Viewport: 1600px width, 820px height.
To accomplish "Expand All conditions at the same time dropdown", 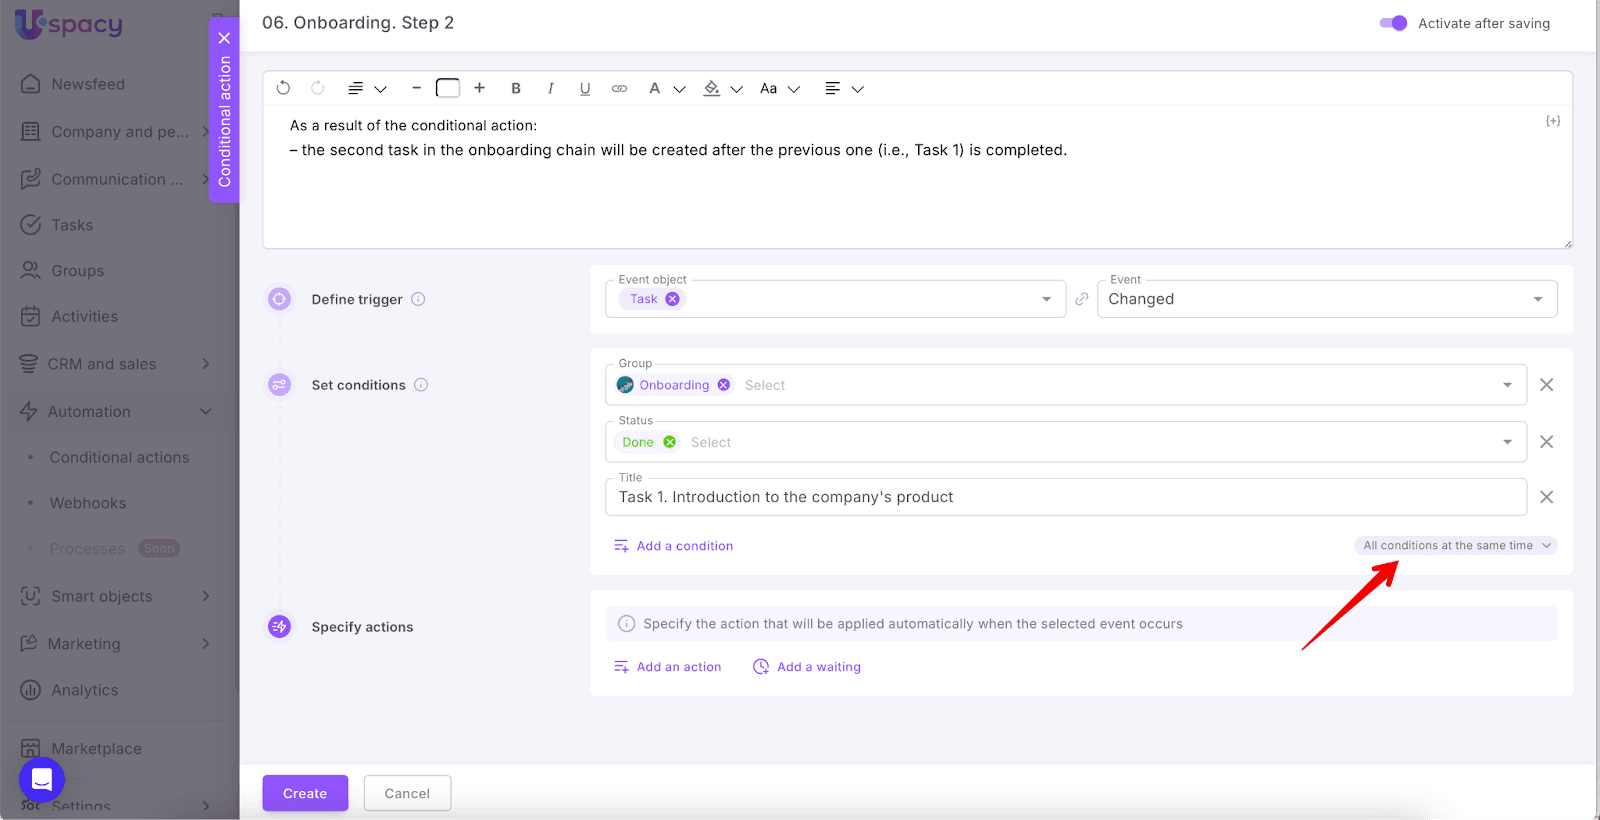I will tap(1456, 545).
